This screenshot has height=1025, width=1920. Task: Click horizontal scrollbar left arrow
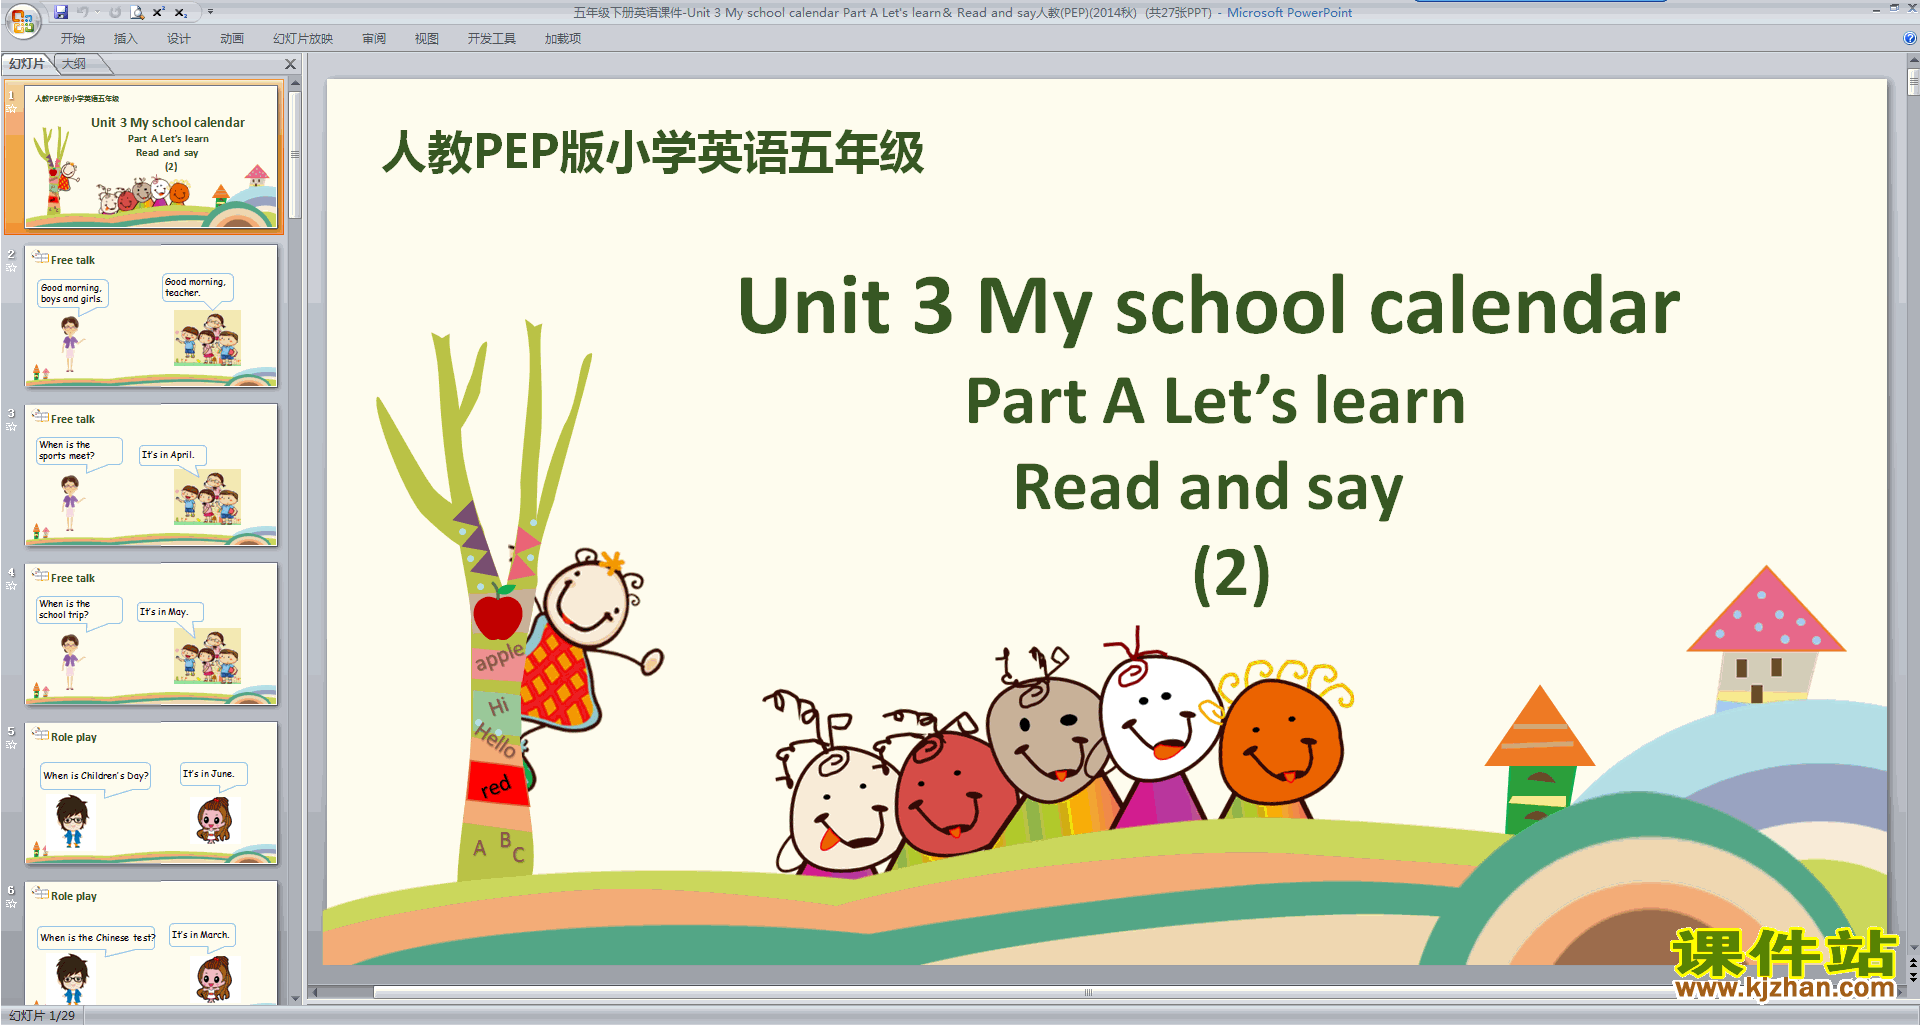pyautogui.click(x=314, y=993)
